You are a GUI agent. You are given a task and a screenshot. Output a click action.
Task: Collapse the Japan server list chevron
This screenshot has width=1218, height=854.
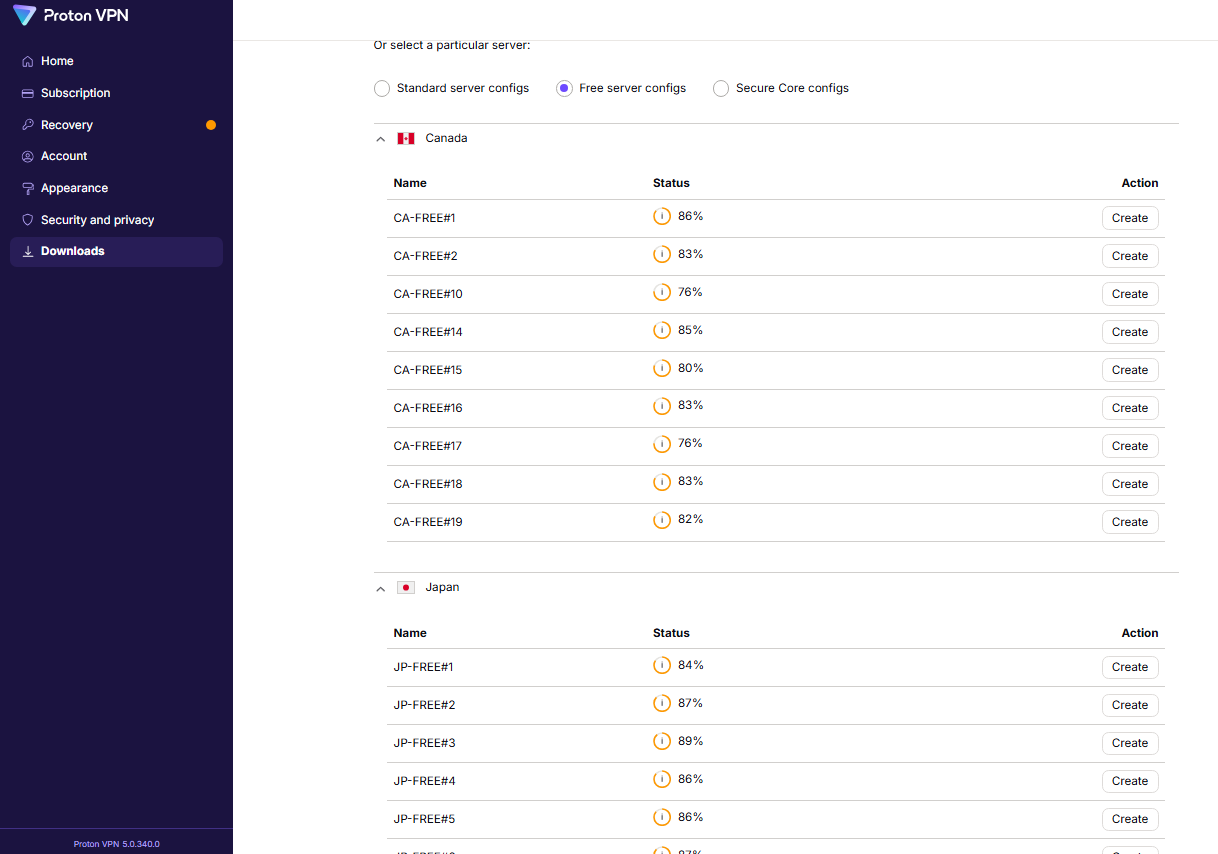pos(380,588)
